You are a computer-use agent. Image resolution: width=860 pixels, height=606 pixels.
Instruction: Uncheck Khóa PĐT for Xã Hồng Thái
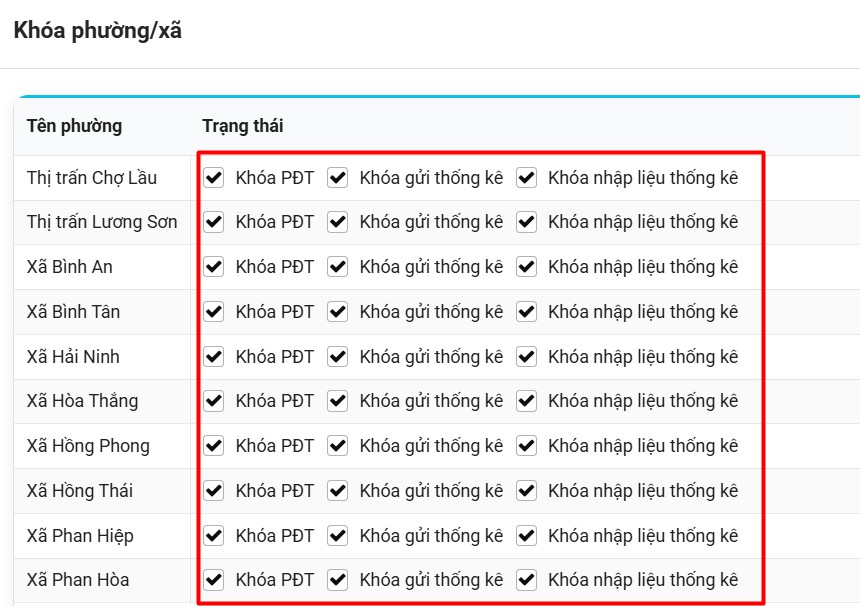214,491
